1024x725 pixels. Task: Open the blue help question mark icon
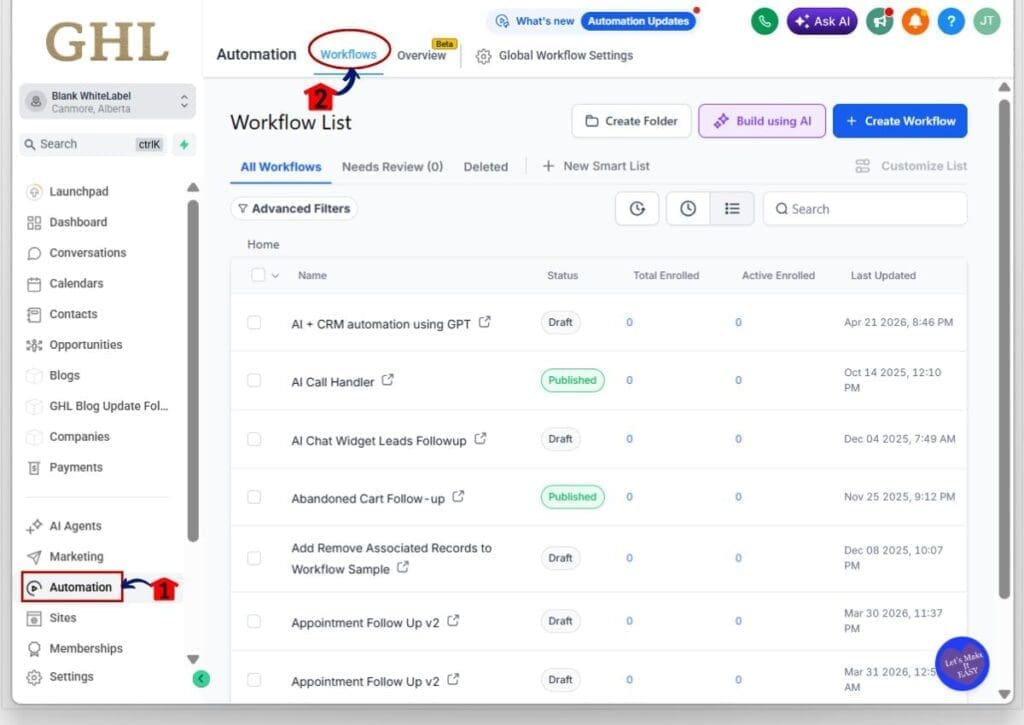pyautogui.click(x=951, y=21)
